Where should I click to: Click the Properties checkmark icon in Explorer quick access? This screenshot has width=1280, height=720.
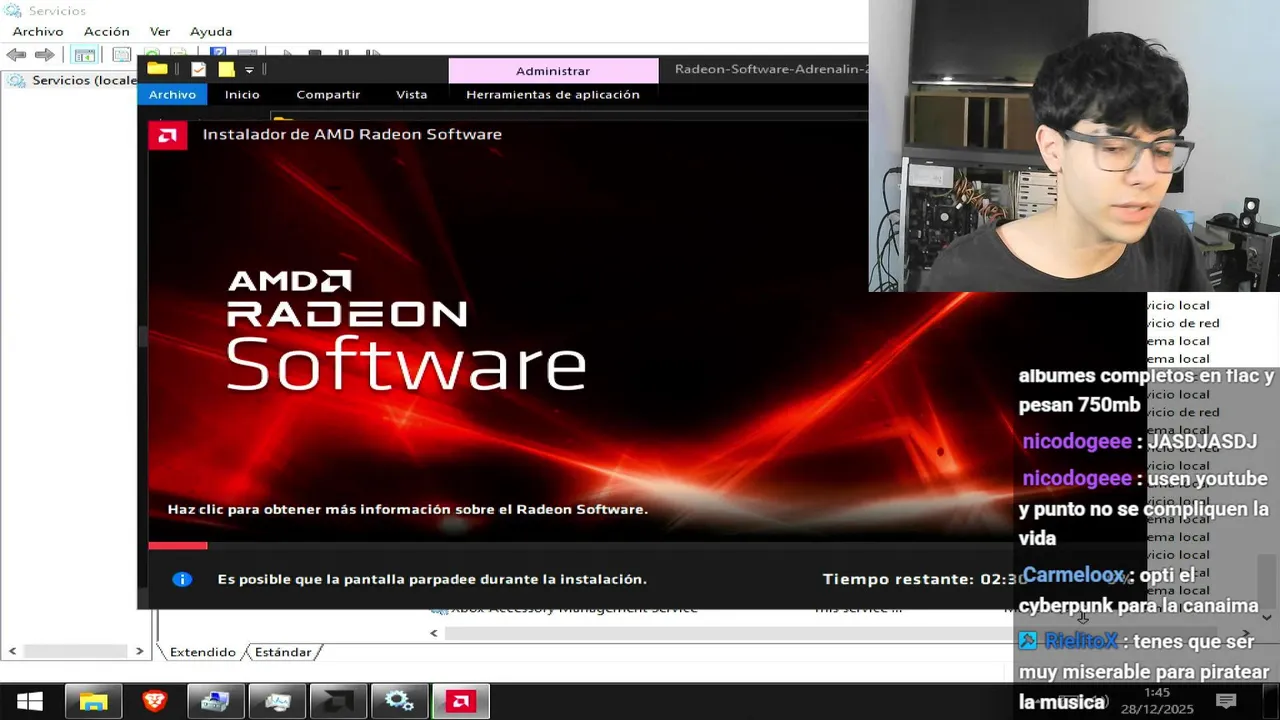tap(198, 69)
